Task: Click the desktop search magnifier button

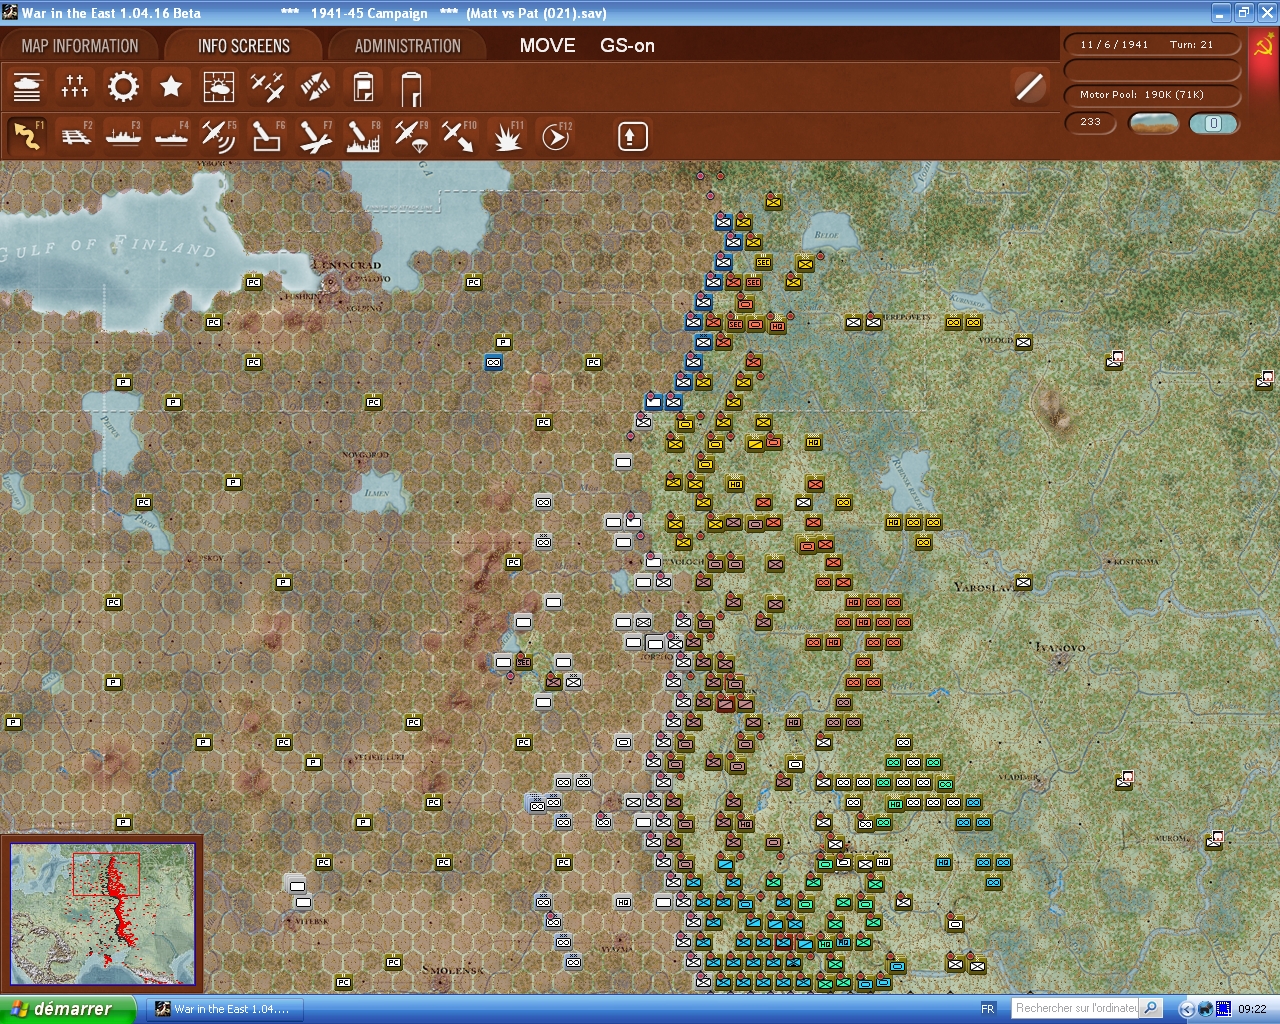Action: [1151, 1008]
